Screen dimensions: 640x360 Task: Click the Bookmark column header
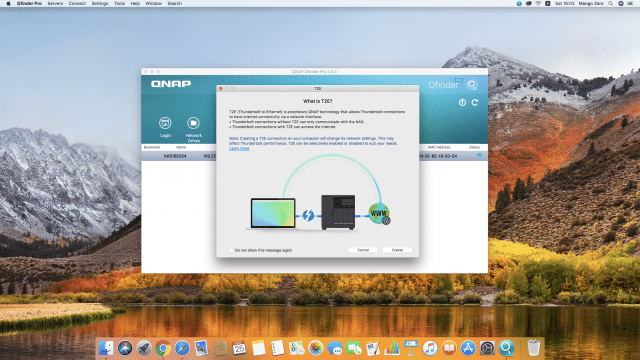tap(152, 147)
